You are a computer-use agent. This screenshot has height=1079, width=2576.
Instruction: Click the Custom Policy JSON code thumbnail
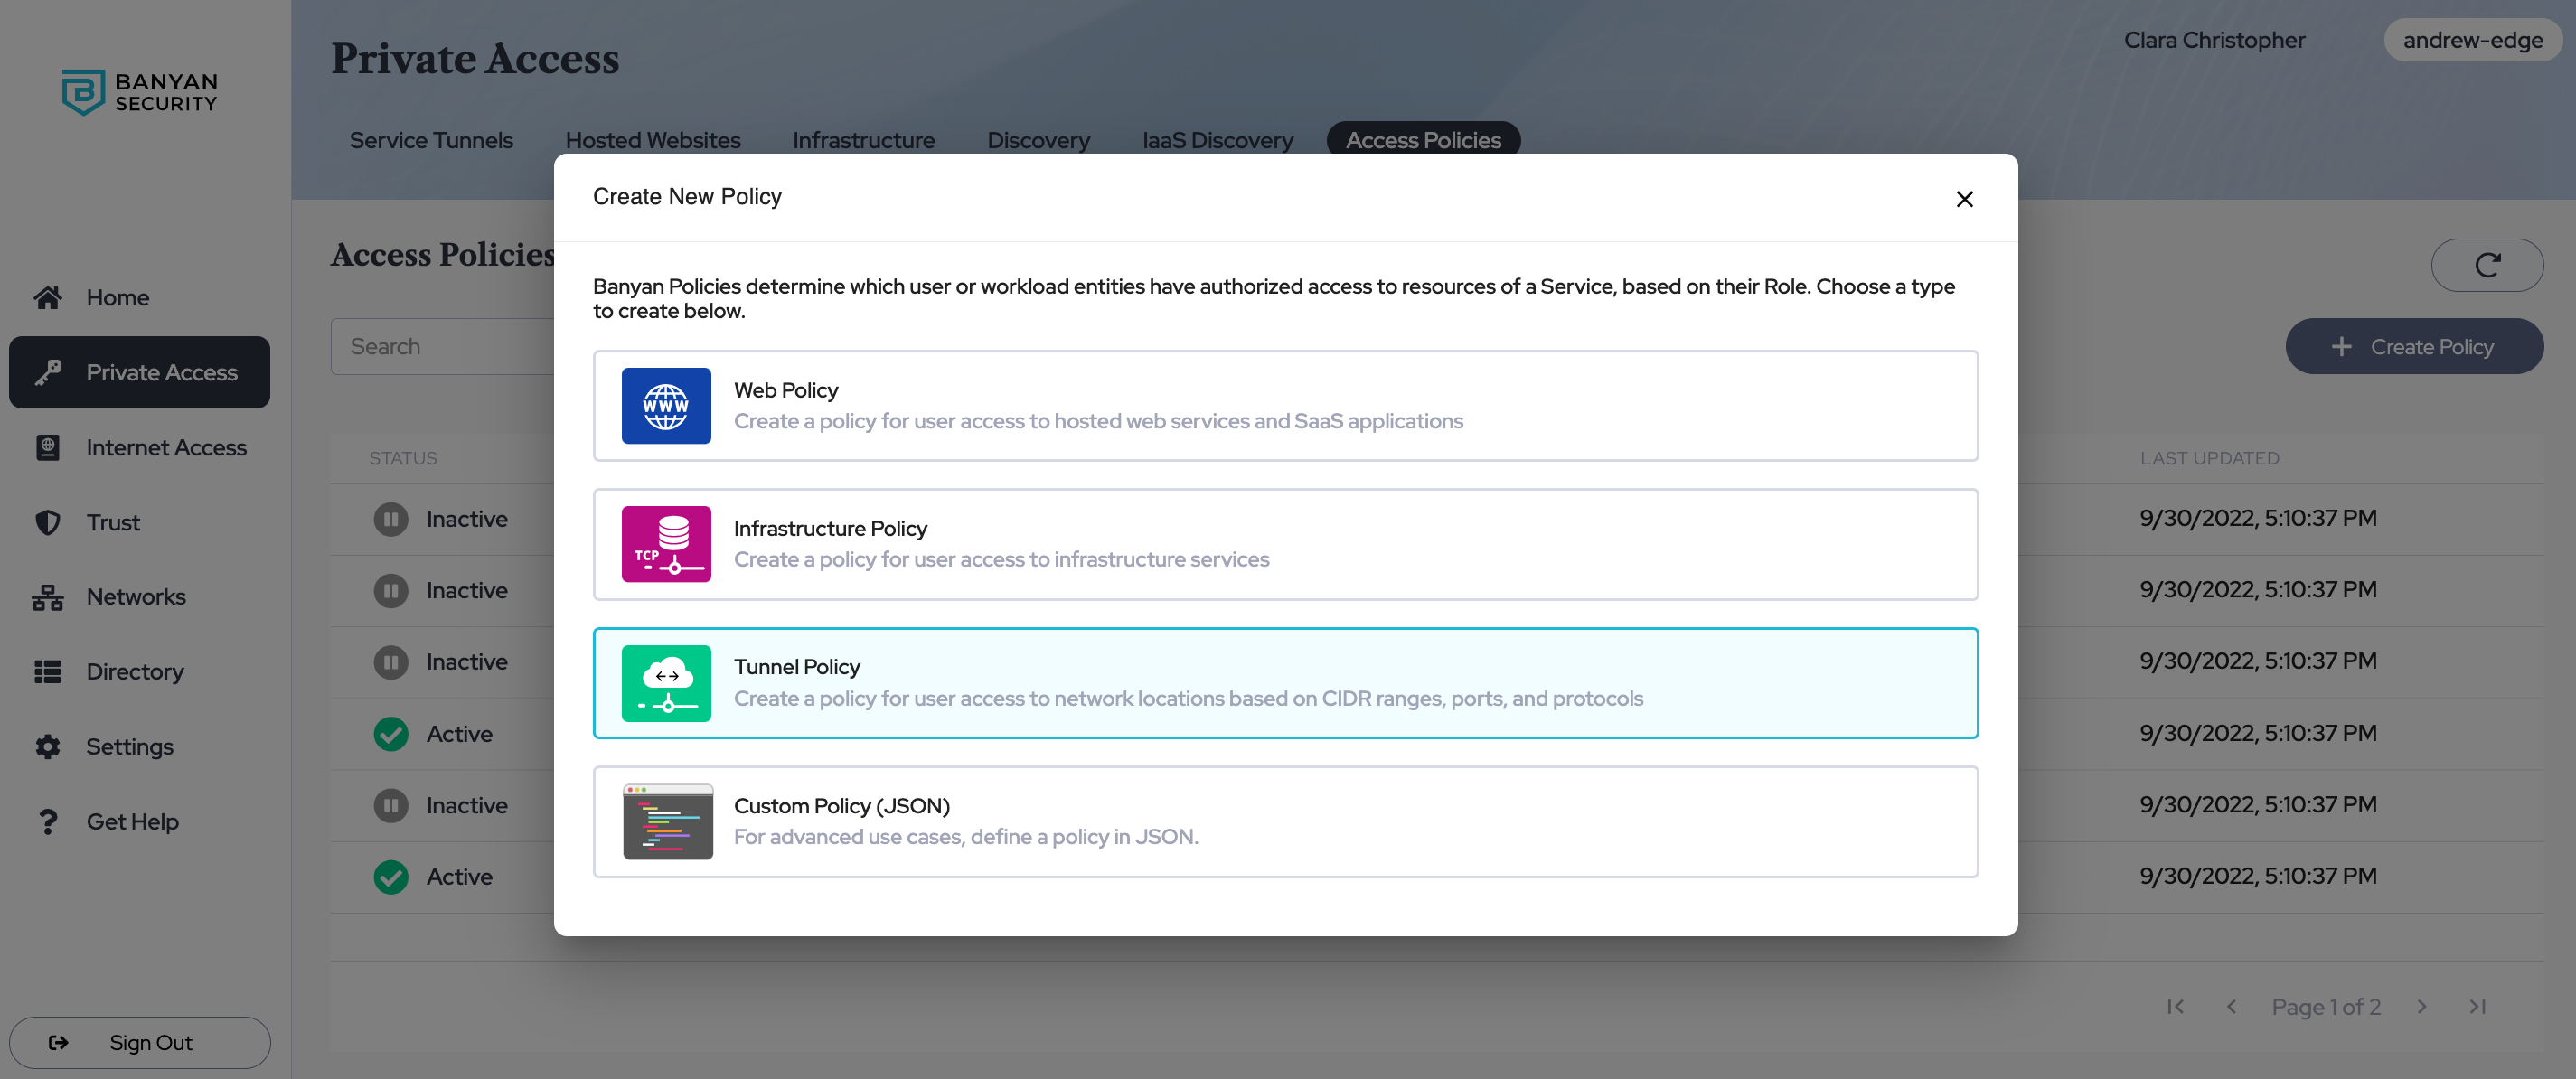coord(667,821)
